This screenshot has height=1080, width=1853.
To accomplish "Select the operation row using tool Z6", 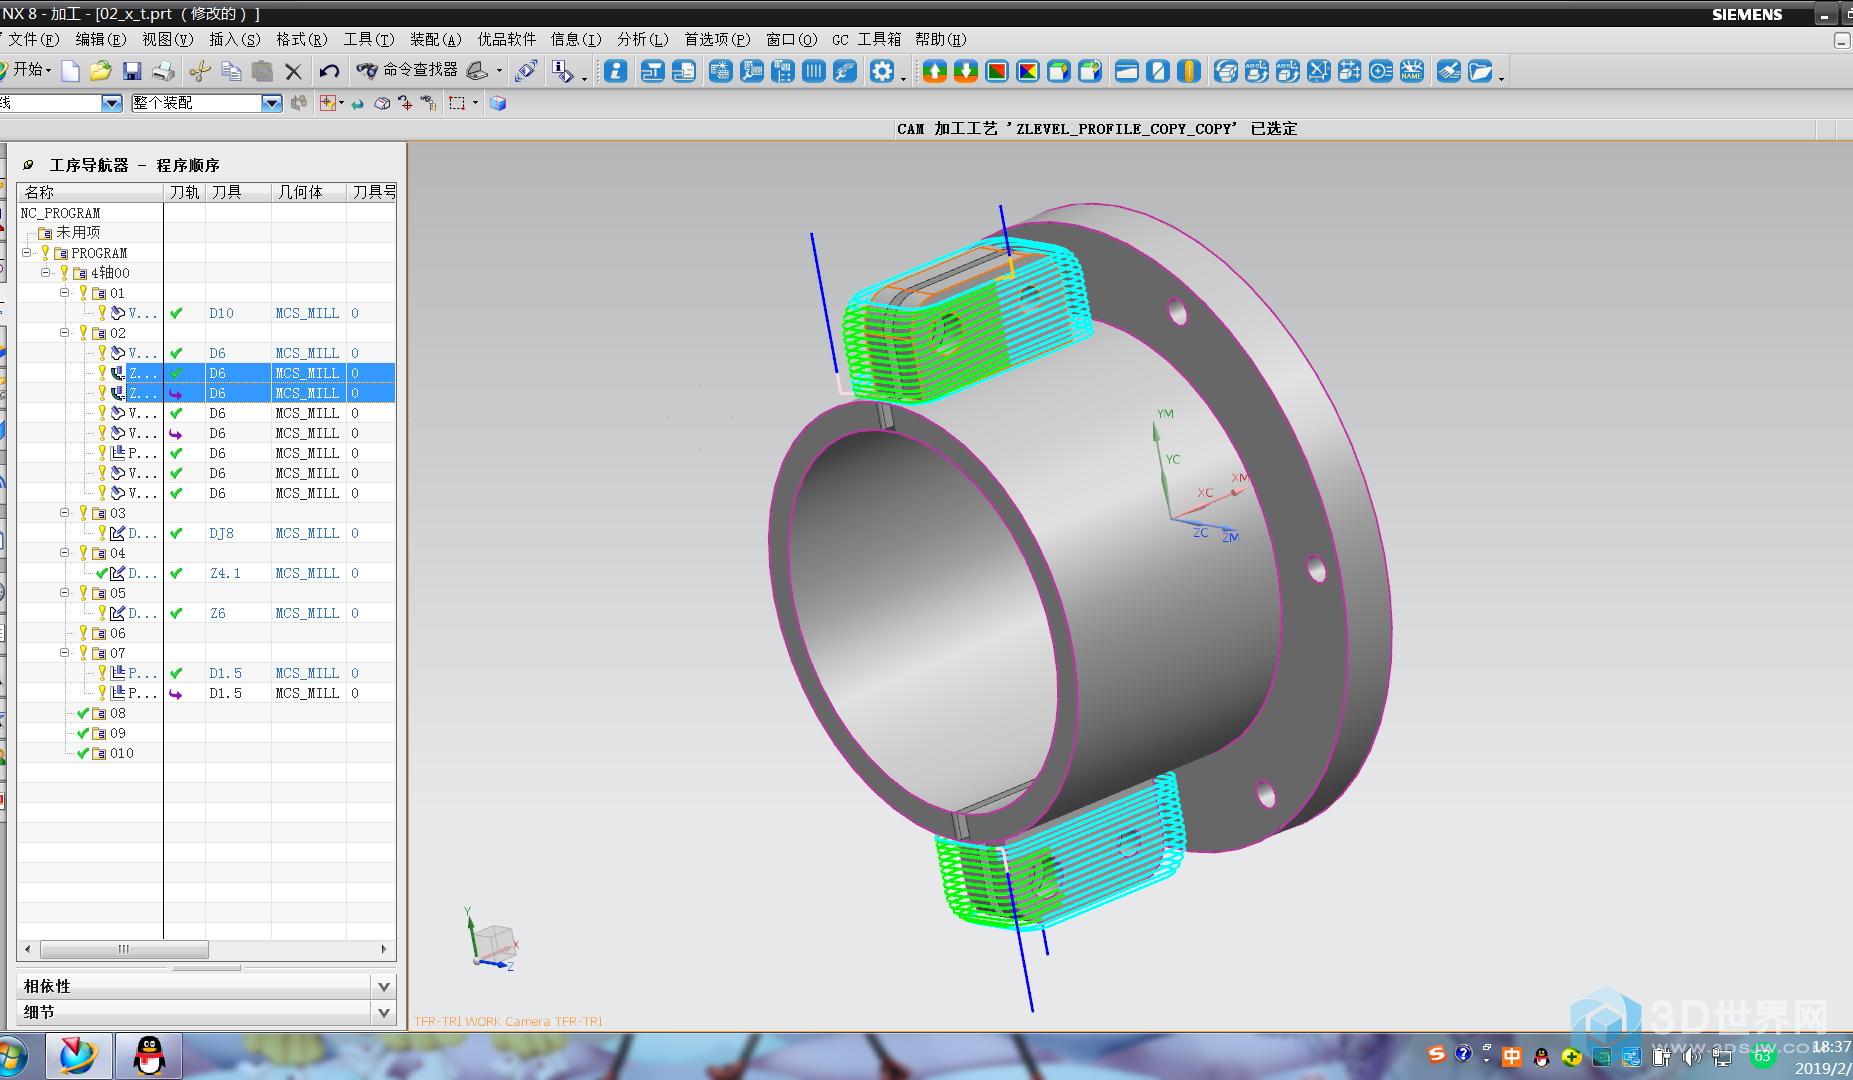I will click(x=207, y=613).
